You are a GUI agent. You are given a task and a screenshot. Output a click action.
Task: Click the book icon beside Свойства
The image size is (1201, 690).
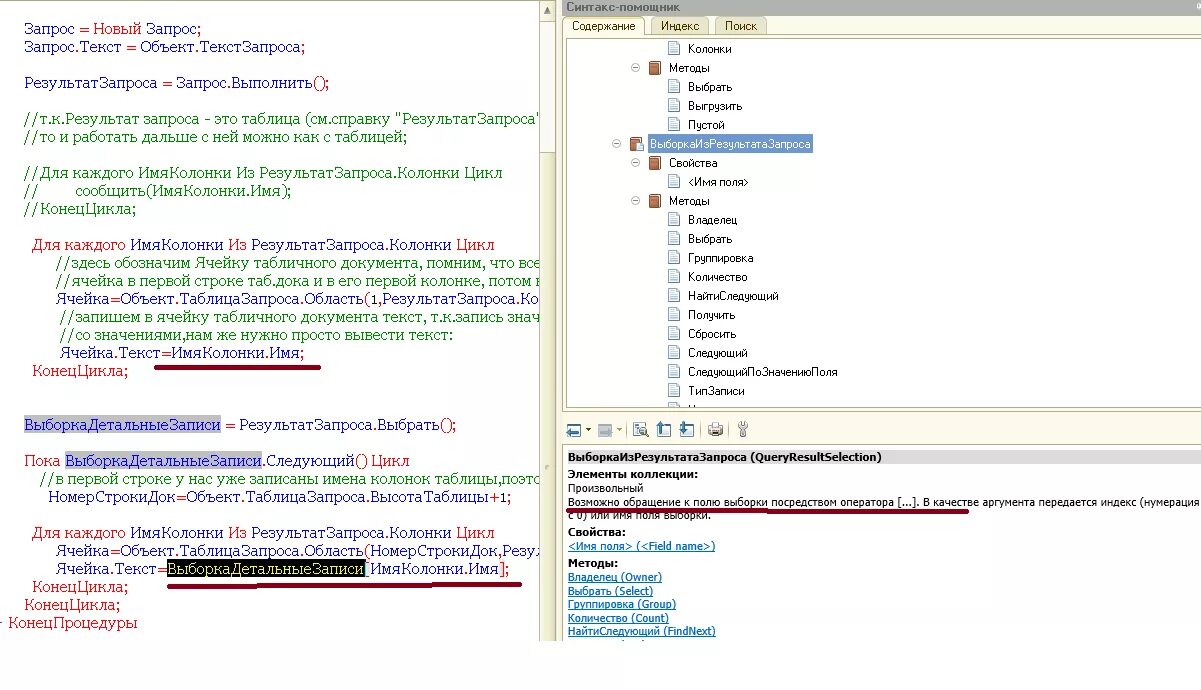tap(655, 162)
